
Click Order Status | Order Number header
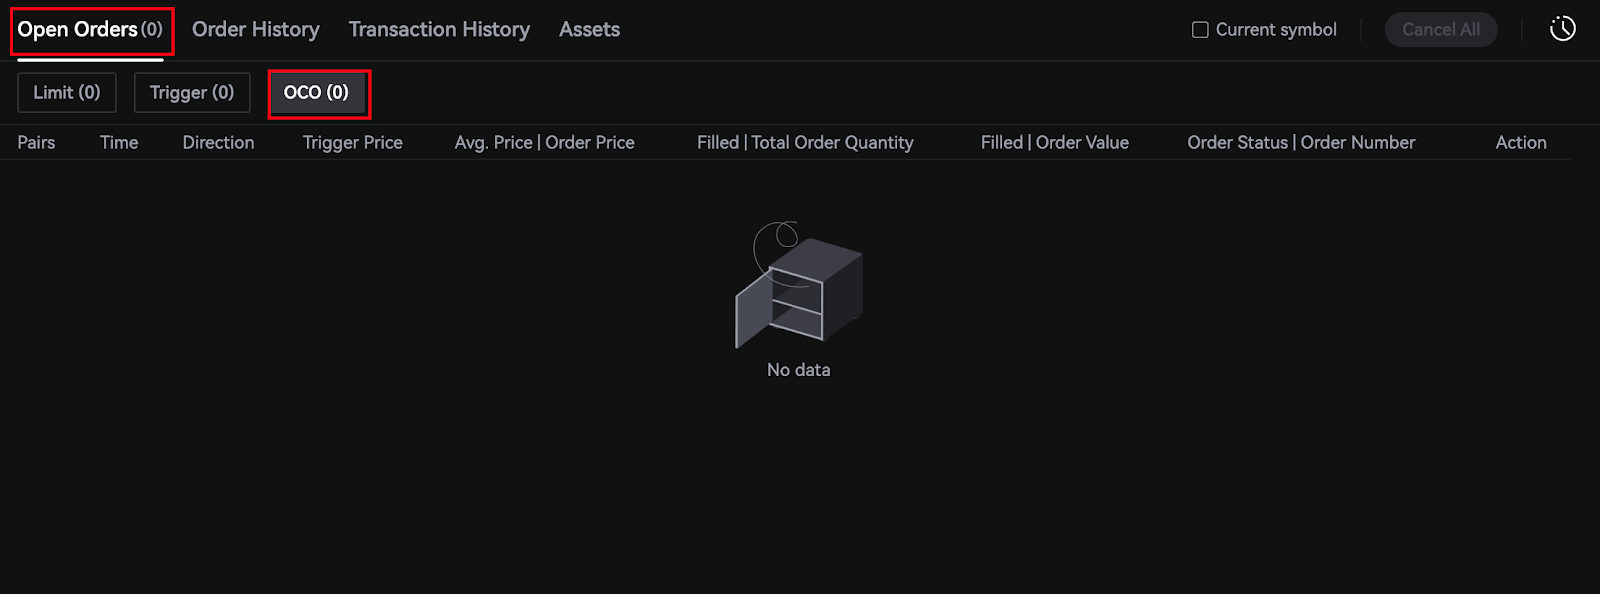coord(1301,143)
